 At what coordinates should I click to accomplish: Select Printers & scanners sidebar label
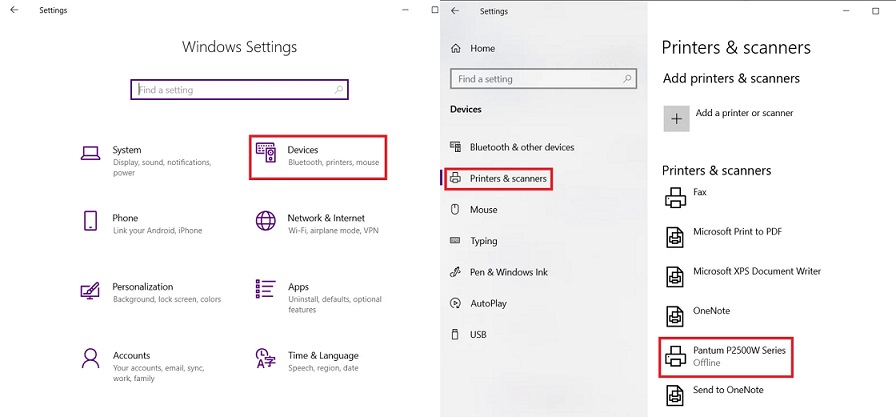coord(509,178)
